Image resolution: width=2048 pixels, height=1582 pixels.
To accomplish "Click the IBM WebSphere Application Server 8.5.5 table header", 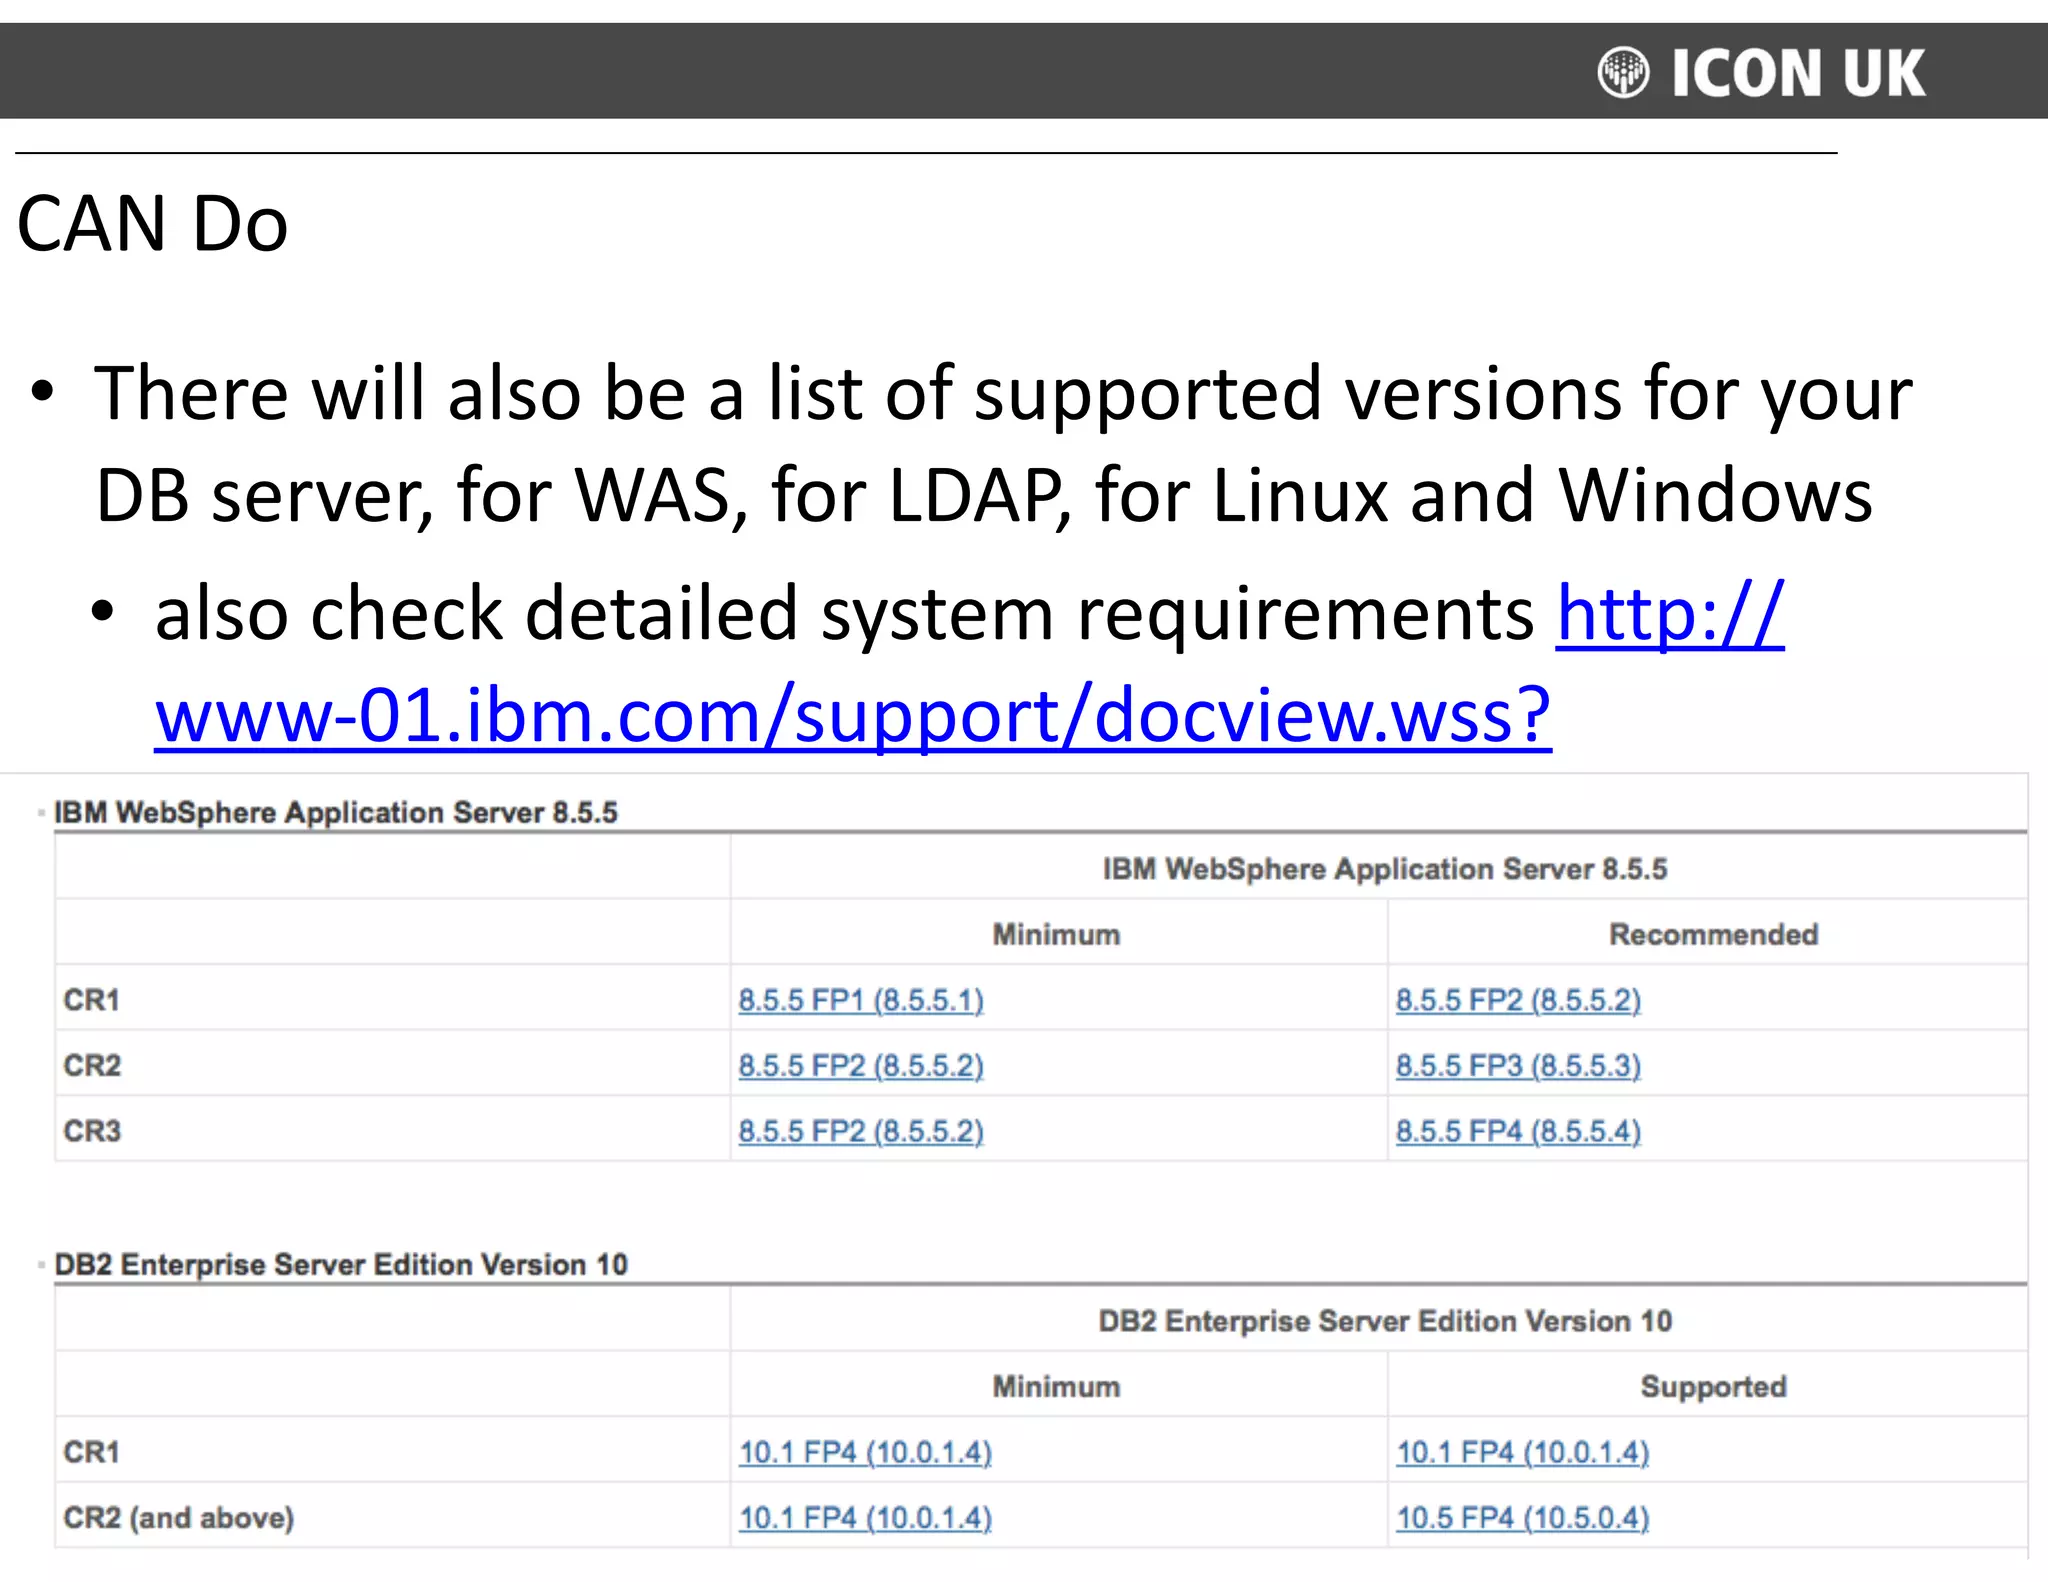I will 1385,869.
